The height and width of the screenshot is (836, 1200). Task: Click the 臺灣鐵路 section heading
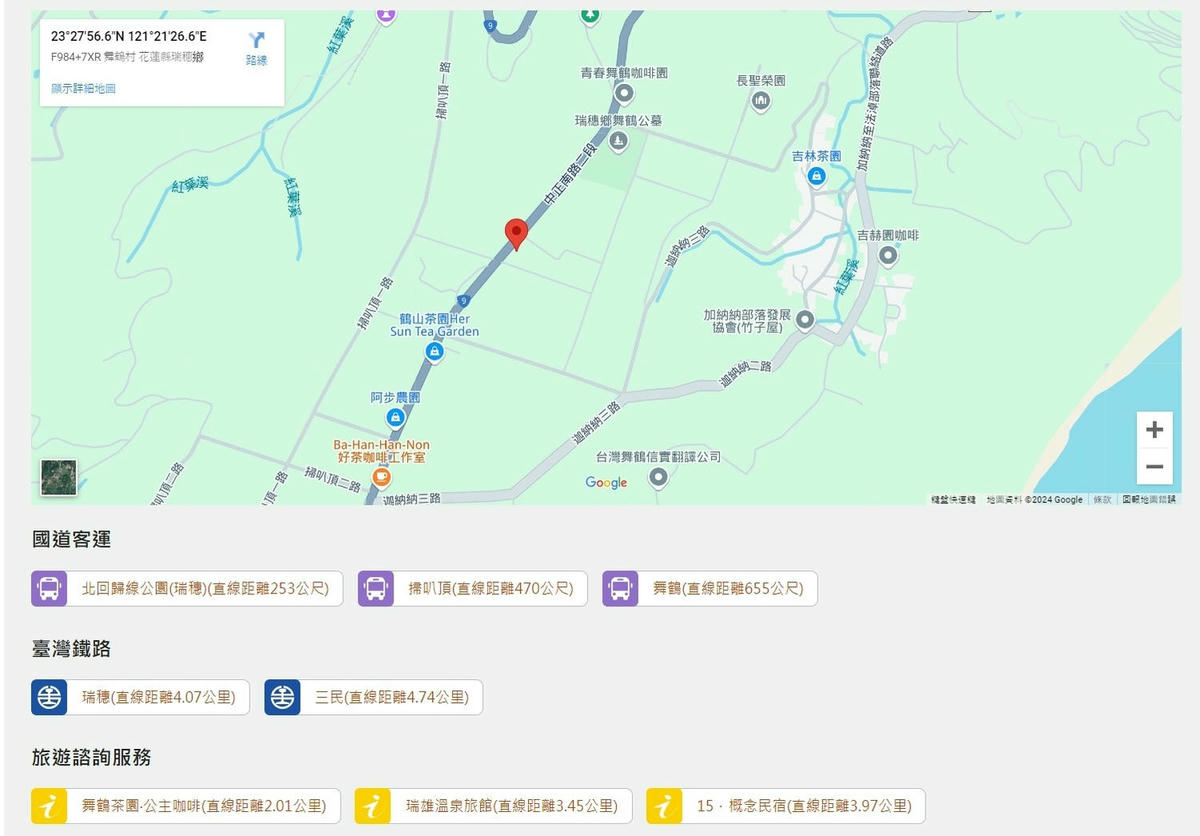point(71,649)
